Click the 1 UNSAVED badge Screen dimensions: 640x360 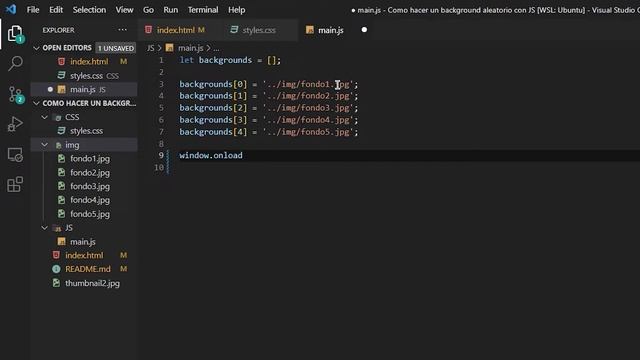point(116,48)
